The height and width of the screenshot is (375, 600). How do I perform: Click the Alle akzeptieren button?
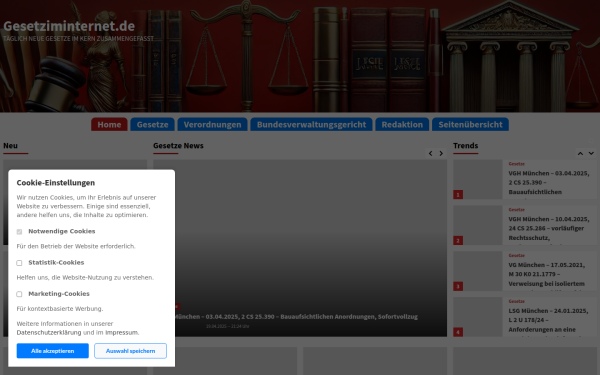click(52, 351)
